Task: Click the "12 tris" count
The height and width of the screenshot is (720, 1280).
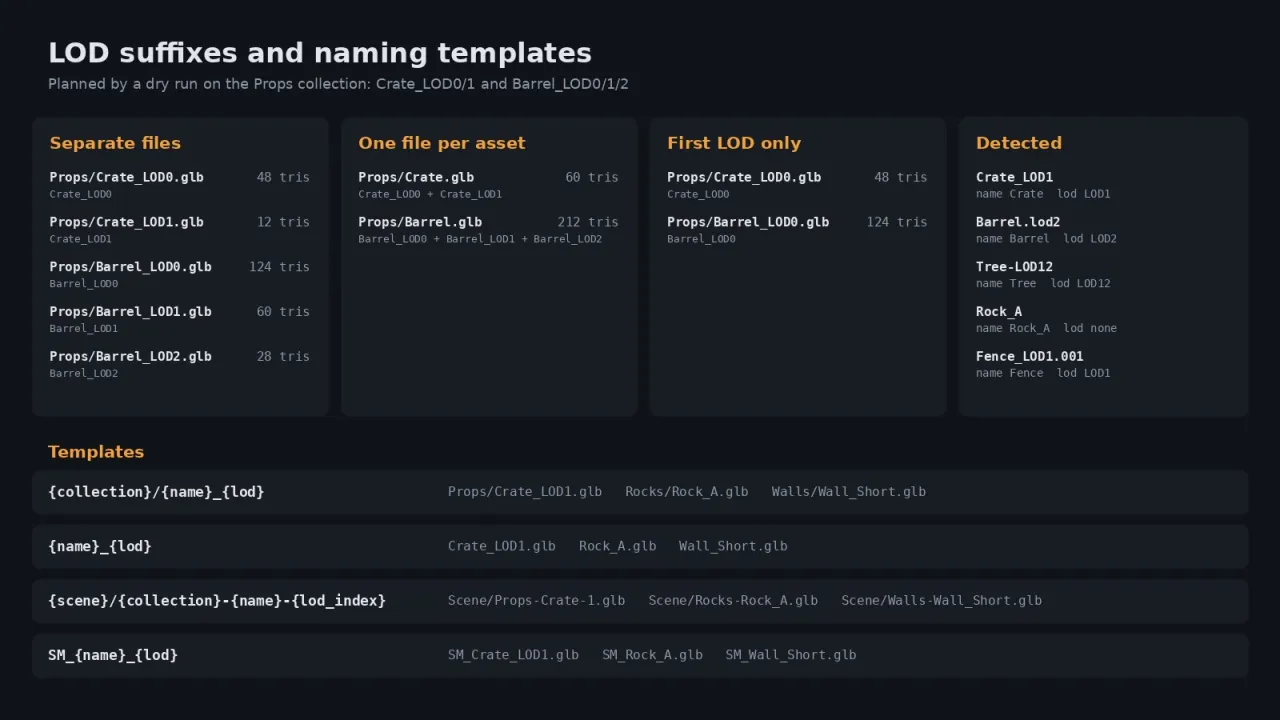Action: [283, 222]
